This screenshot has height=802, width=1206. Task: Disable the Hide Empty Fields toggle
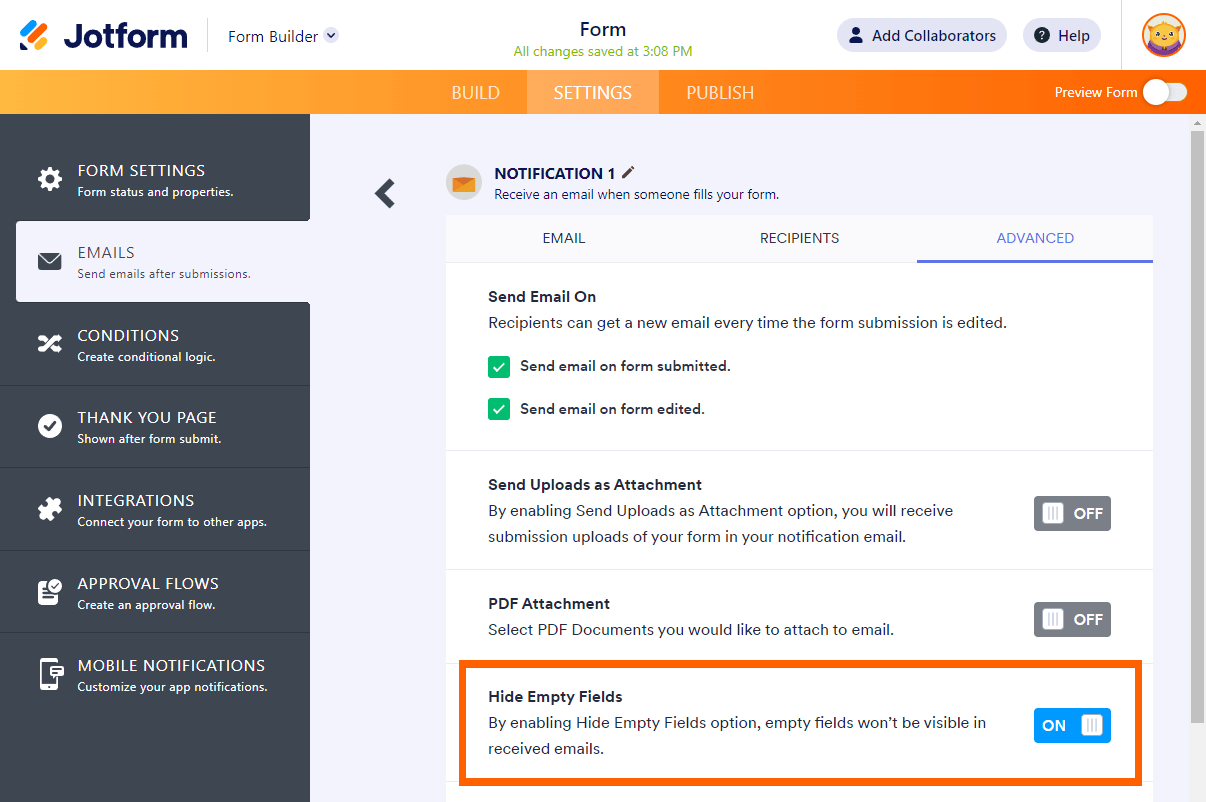1072,725
